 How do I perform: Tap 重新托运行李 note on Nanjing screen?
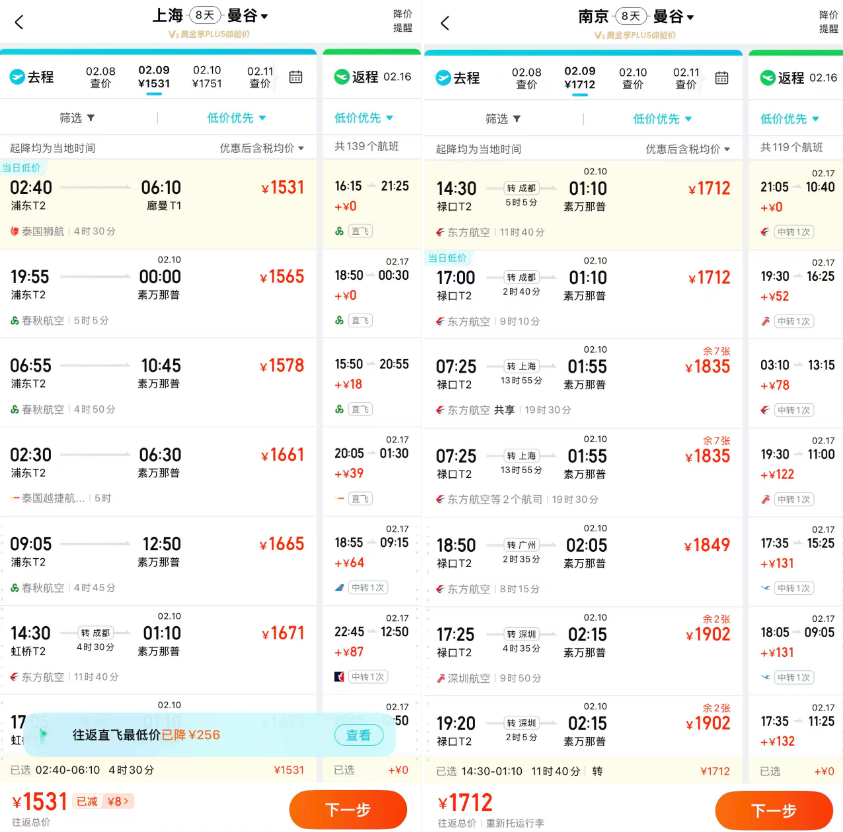[515, 823]
